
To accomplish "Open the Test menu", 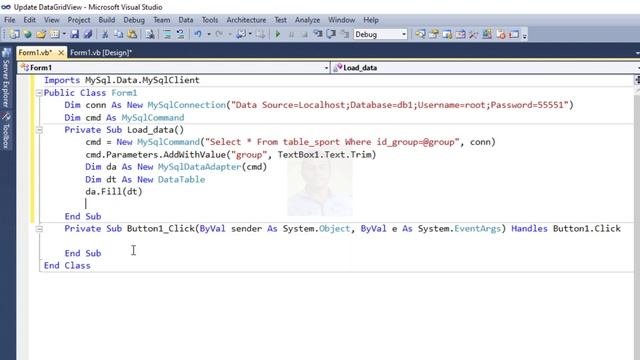I will click(x=280, y=20).
